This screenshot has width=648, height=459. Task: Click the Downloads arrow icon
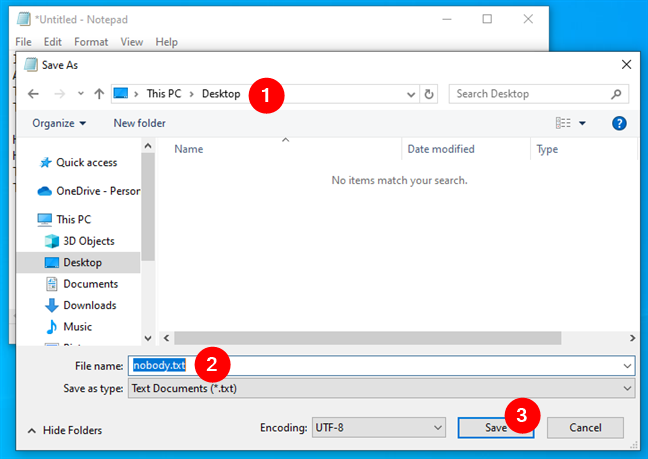click(51, 306)
